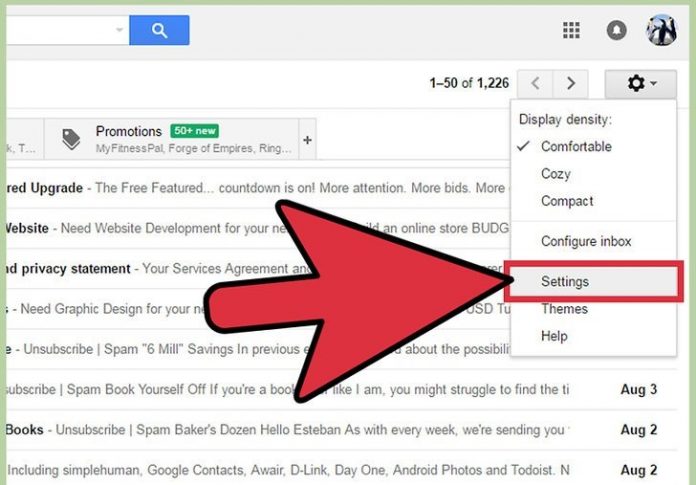
Task: Click the blue search magnifier button
Action: 159,31
